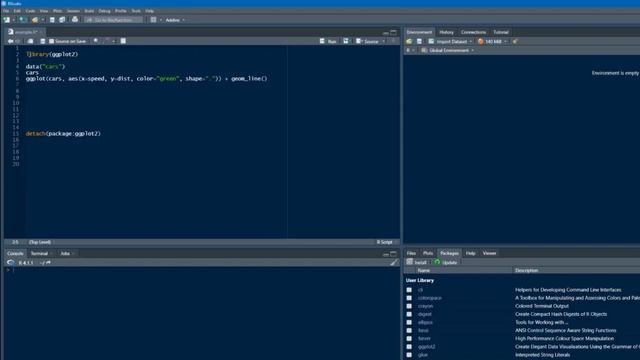Image resolution: width=640 pixels, height=360 pixels.
Task: Open Import Dataset dropdown
Action: [450, 42]
